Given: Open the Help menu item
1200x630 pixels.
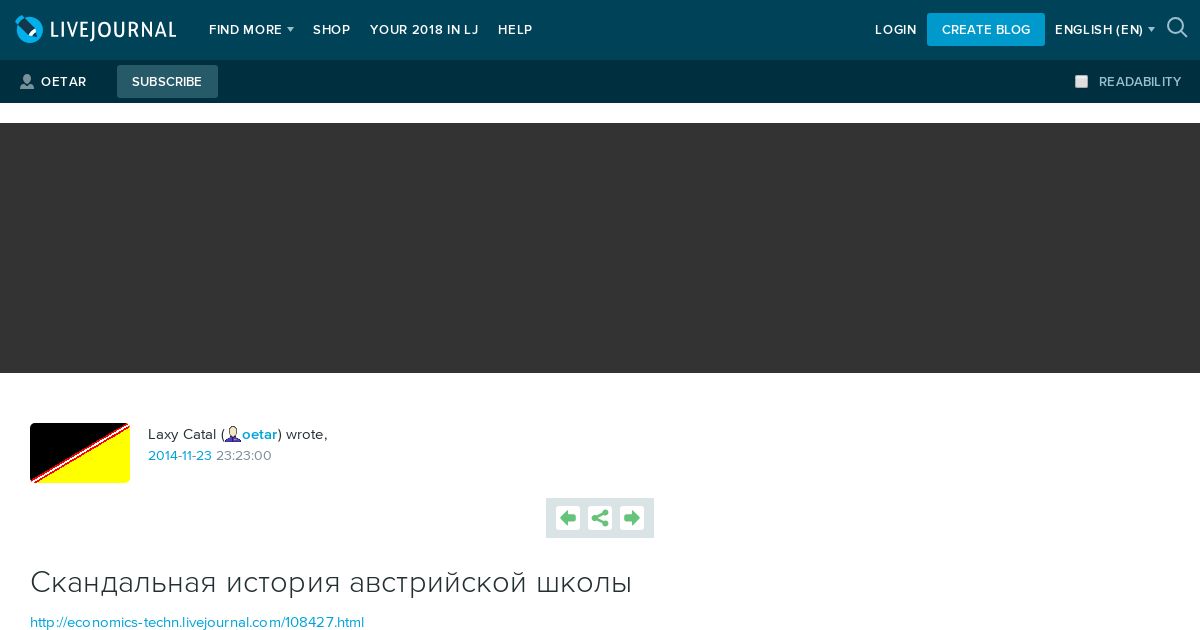Looking at the screenshot, I should [x=515, y=30].
